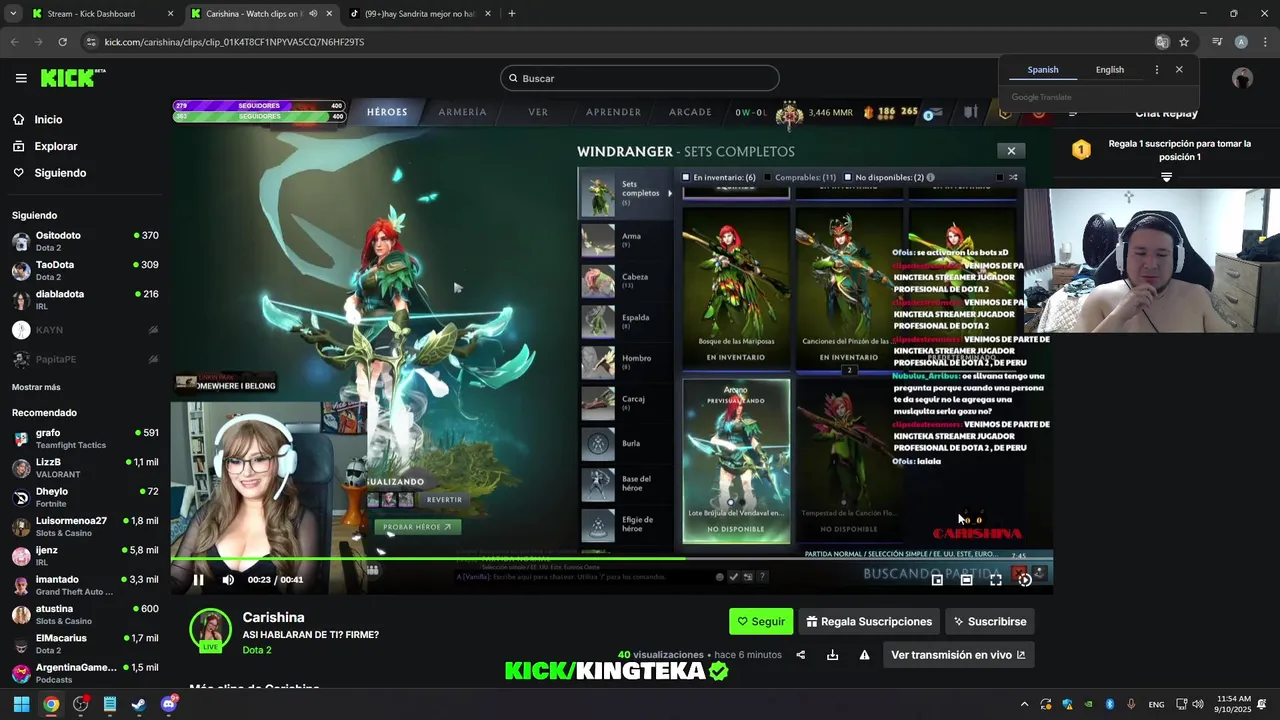Screen dimensions: 1280x720
Task: Open LizzB recommended channel
Action: (x=85, y=468)
